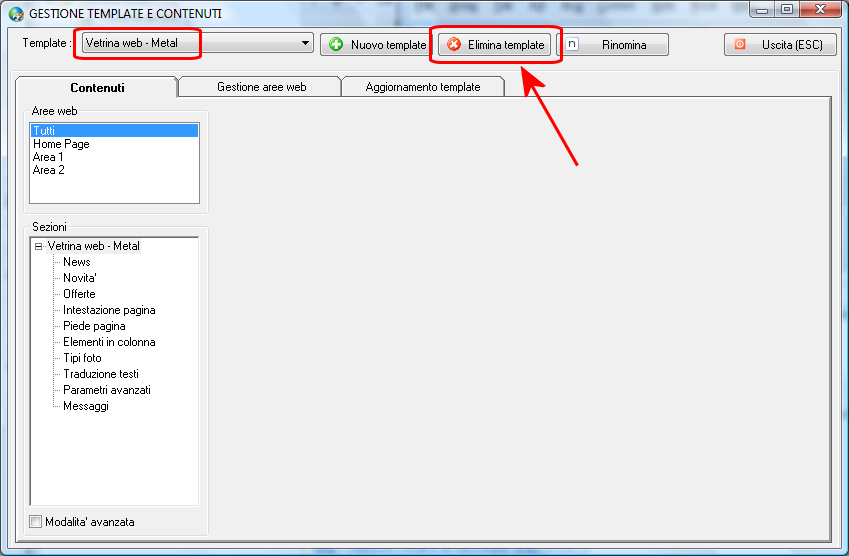Click the Rinomina button label

pyautogui.click(x=624, y=45)
